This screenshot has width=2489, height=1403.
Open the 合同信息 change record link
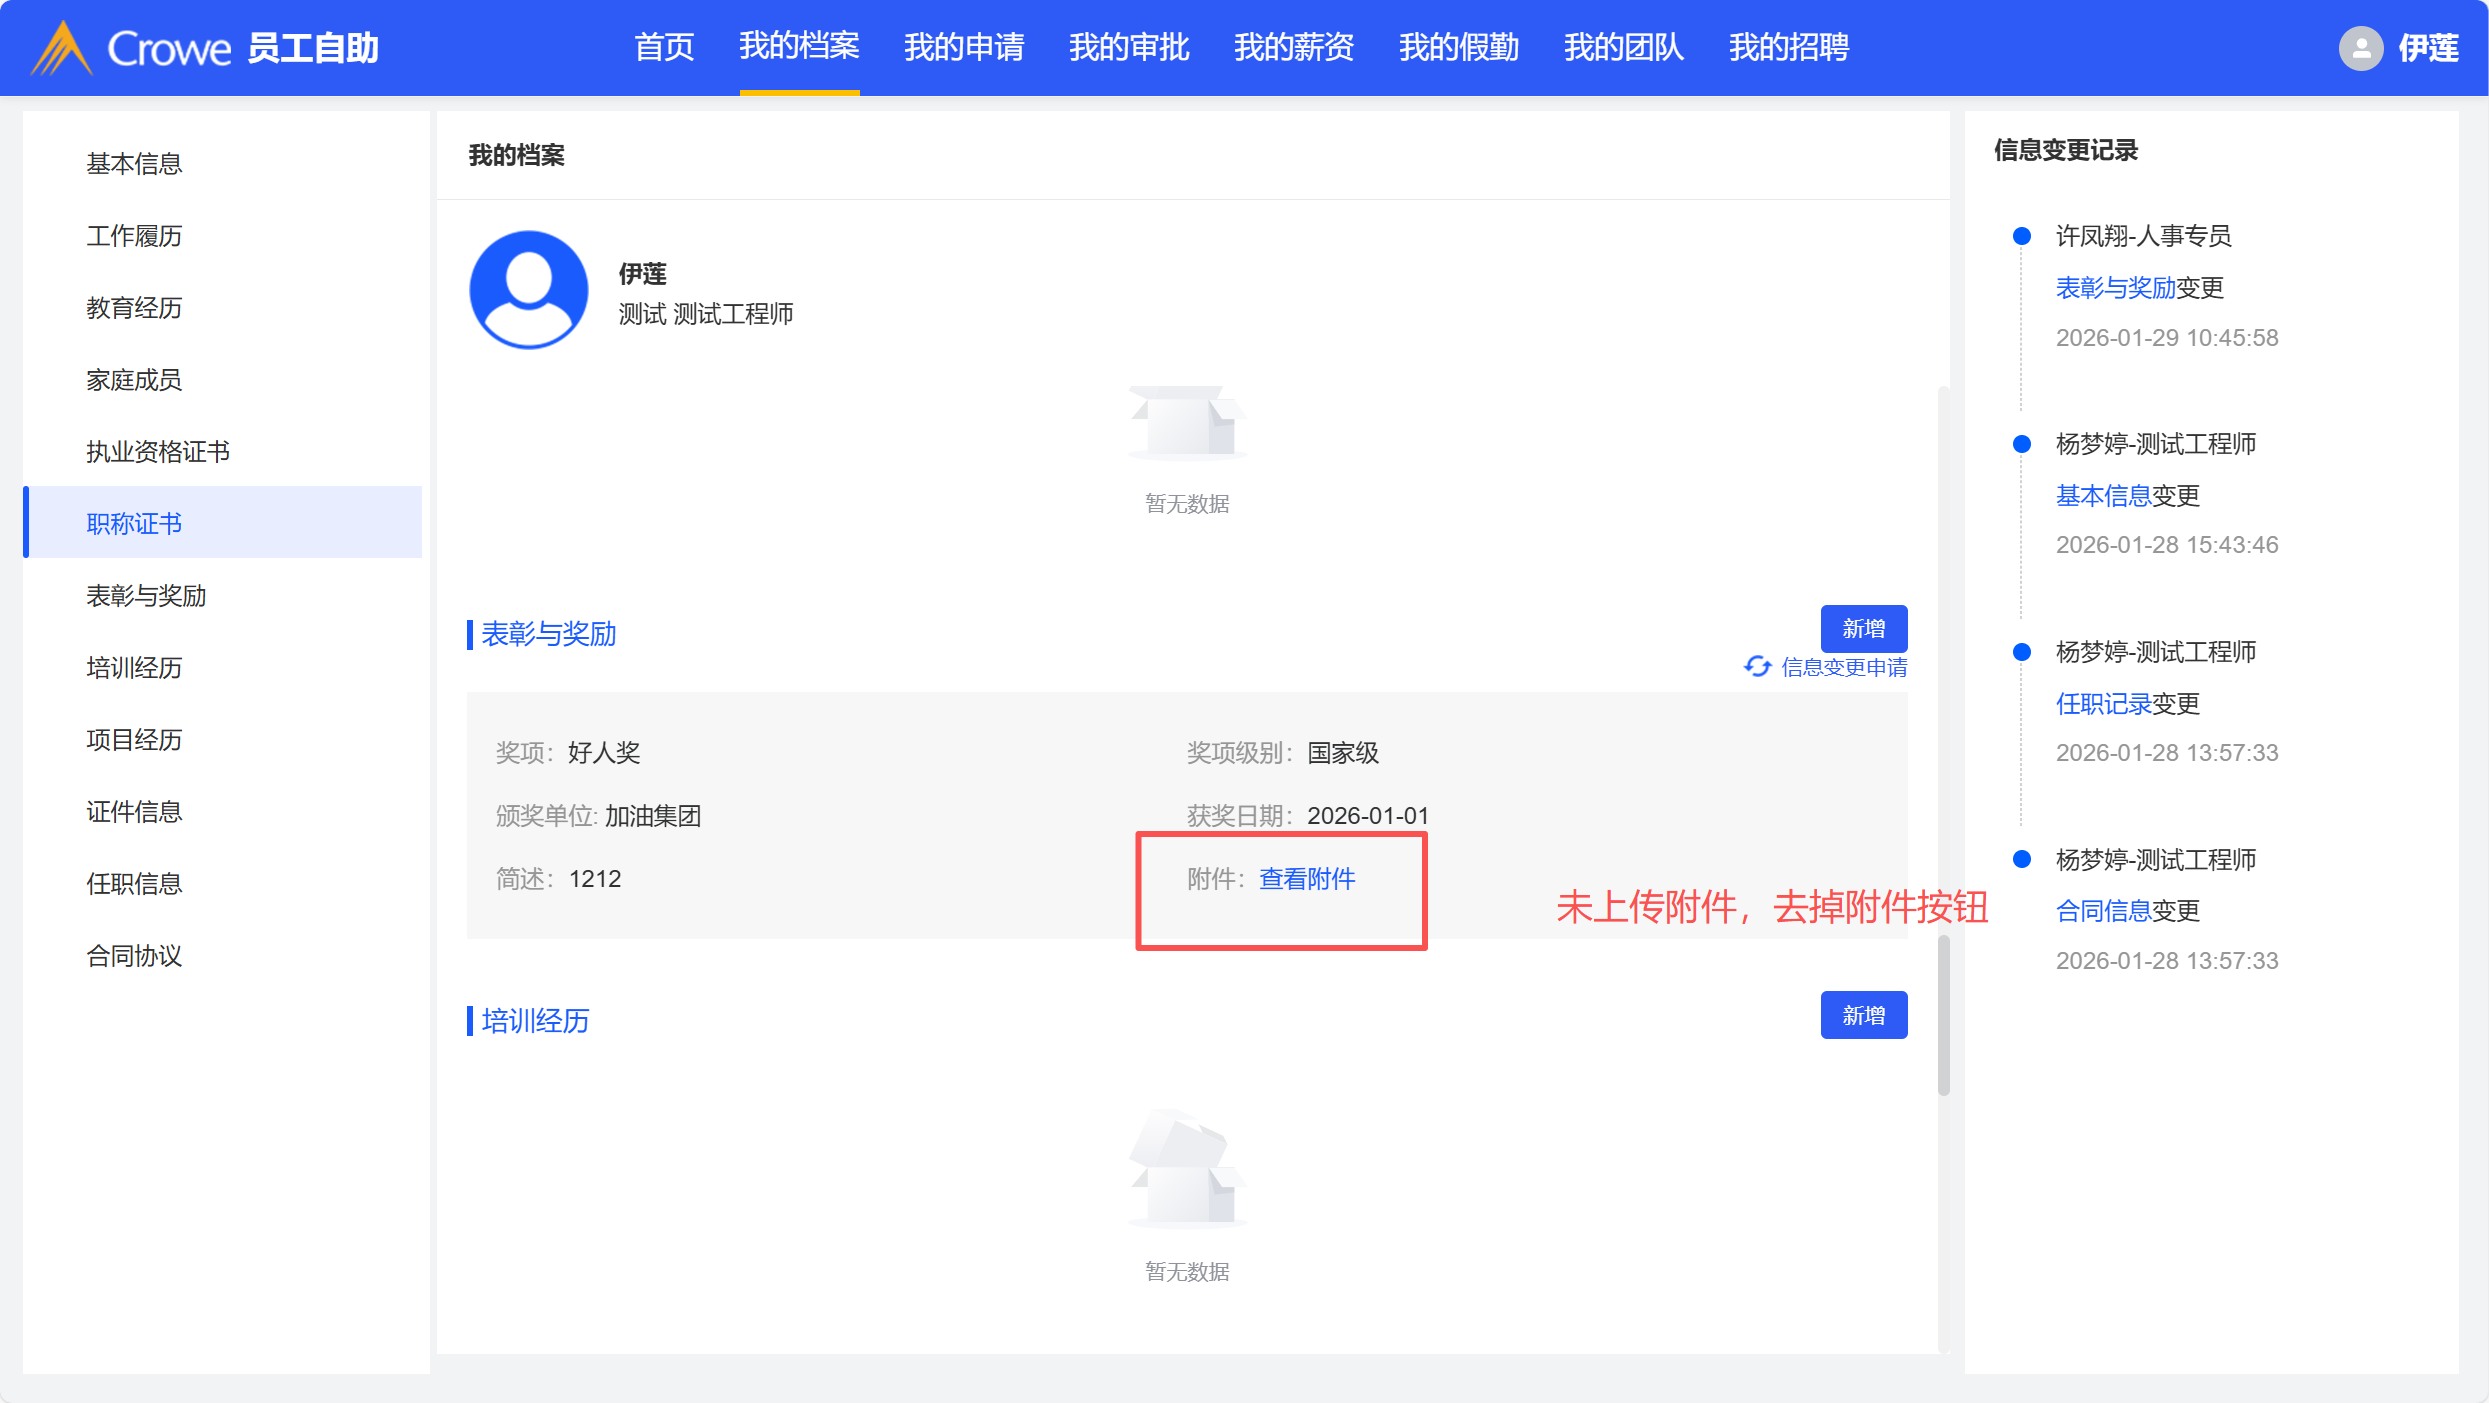(x=2103, y=911)
